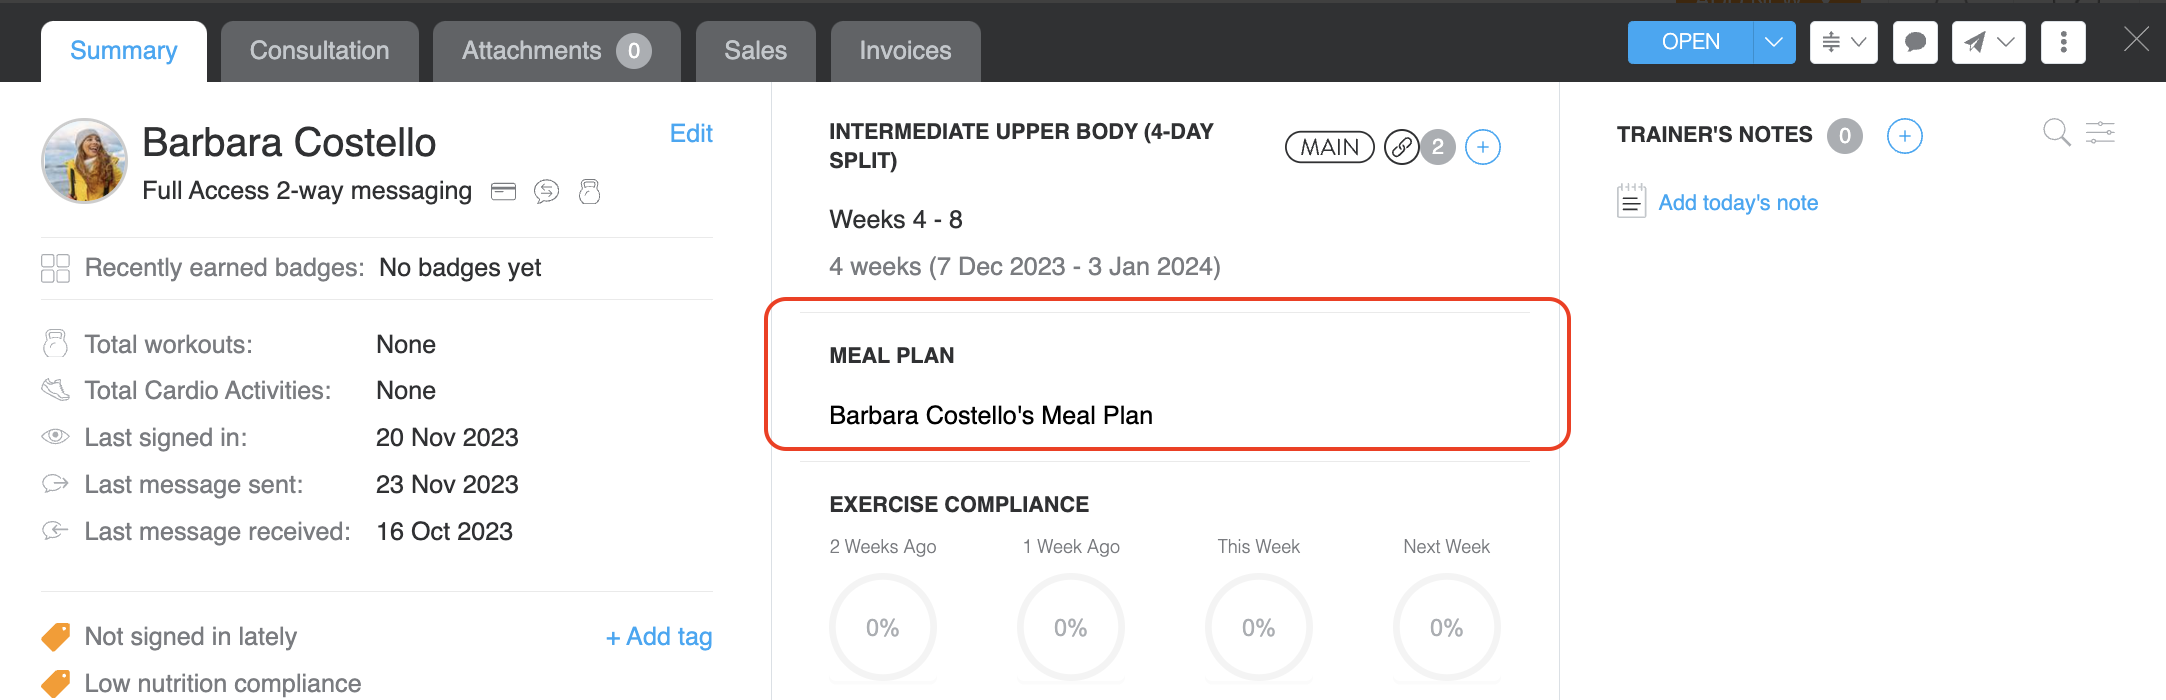
Task: Open the Invoices tab
Action: [x=905, y=51]
